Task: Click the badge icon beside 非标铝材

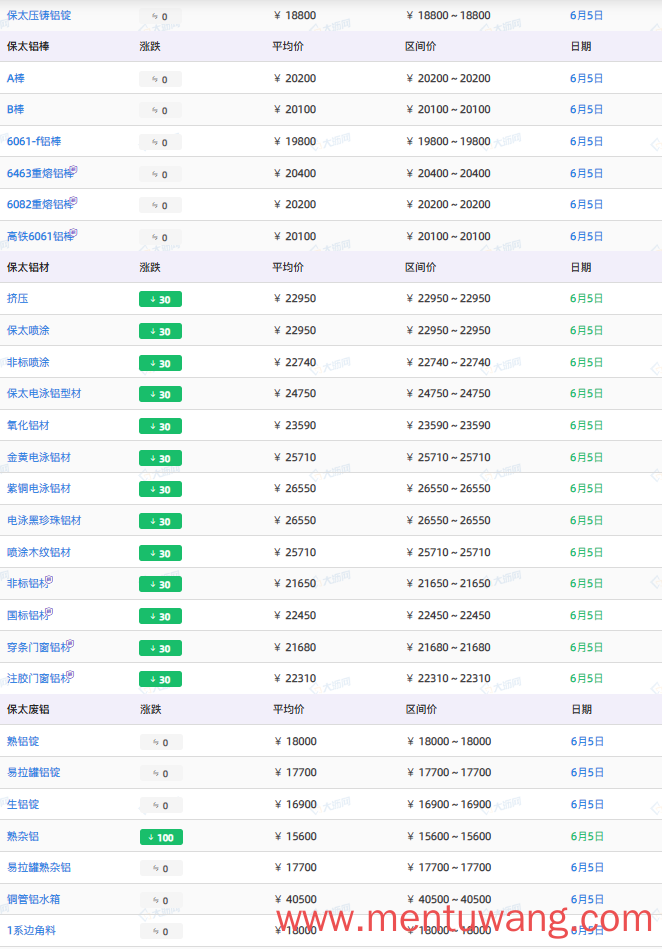Action: tap(49, 580)
